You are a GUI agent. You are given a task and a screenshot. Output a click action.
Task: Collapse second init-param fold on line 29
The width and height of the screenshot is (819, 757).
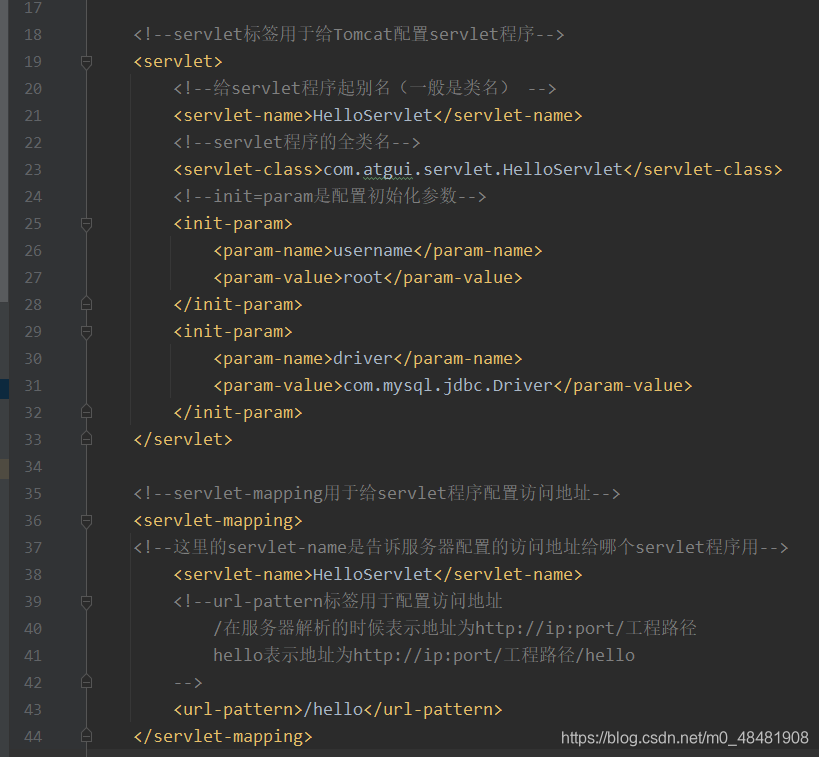[x=87, y=332]
